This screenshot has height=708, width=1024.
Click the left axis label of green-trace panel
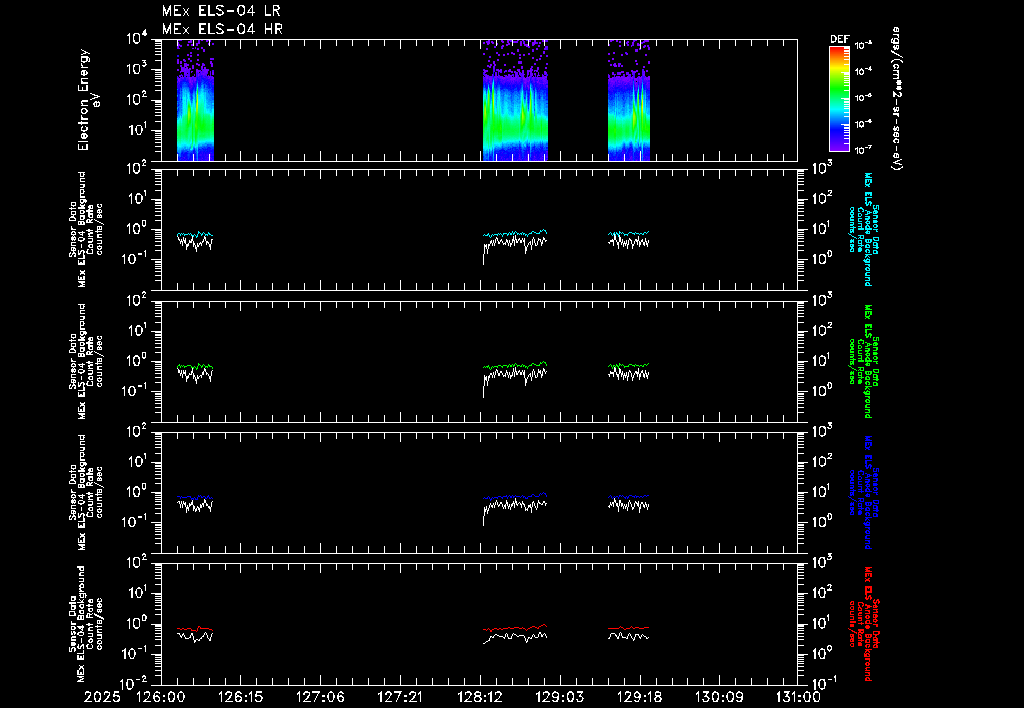[x=86, y=361]
